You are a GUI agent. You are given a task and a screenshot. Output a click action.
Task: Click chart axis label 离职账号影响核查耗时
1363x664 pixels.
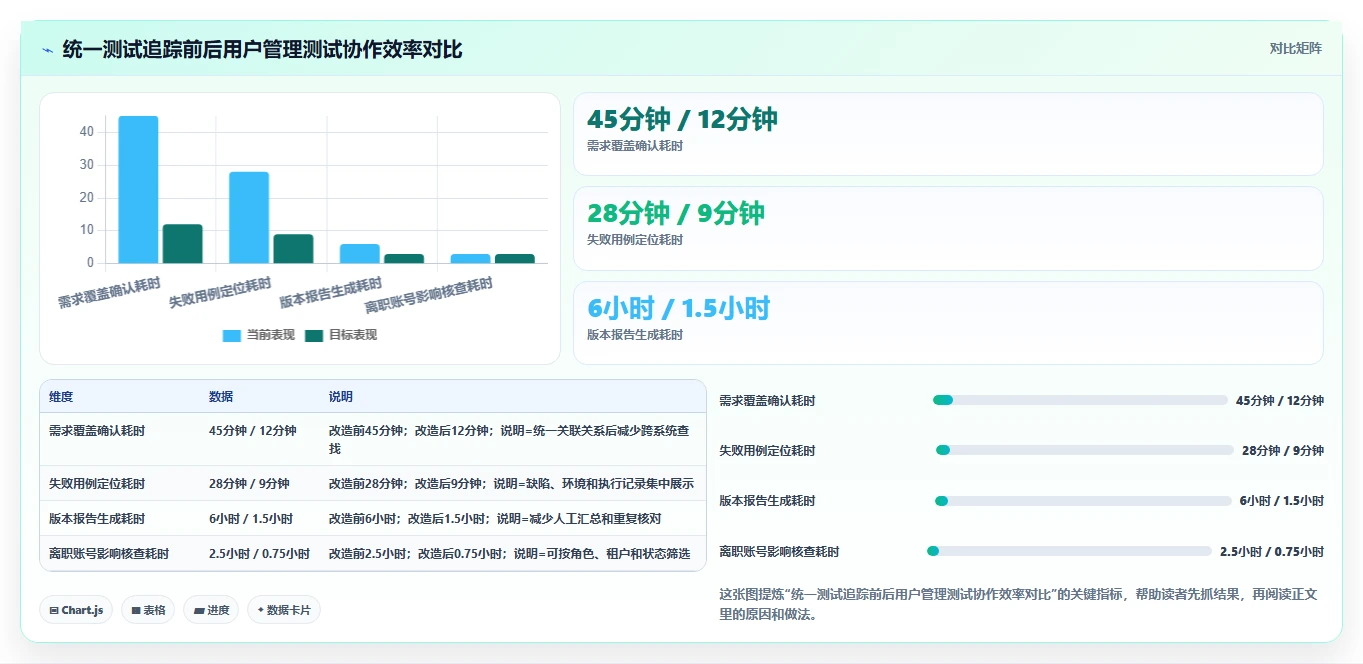pos(429,297)
